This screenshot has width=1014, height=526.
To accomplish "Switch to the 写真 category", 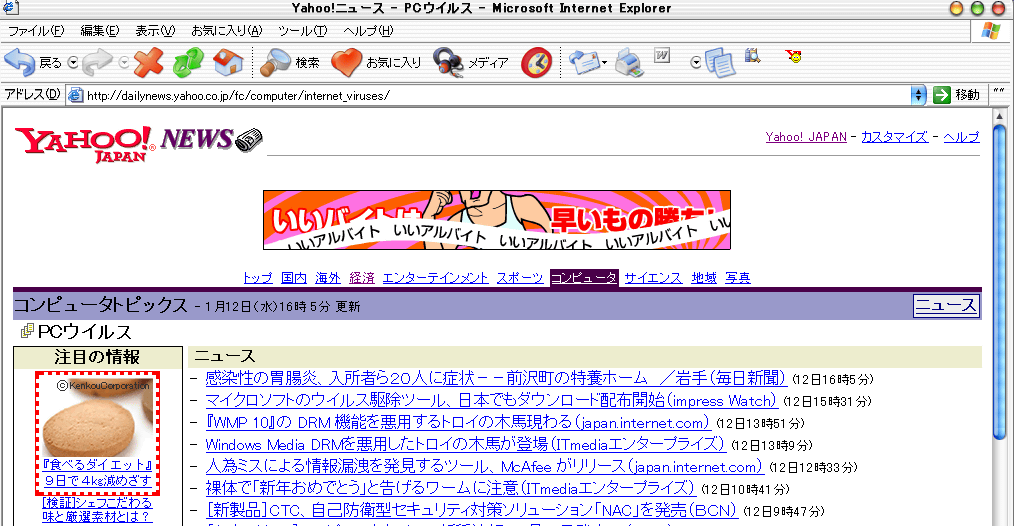I will click(738, 278).
